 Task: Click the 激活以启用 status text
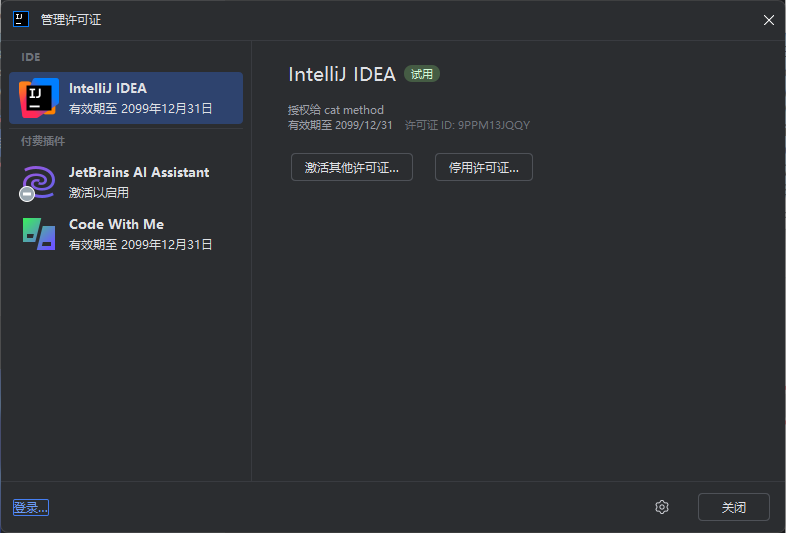[x=99, y=193]
